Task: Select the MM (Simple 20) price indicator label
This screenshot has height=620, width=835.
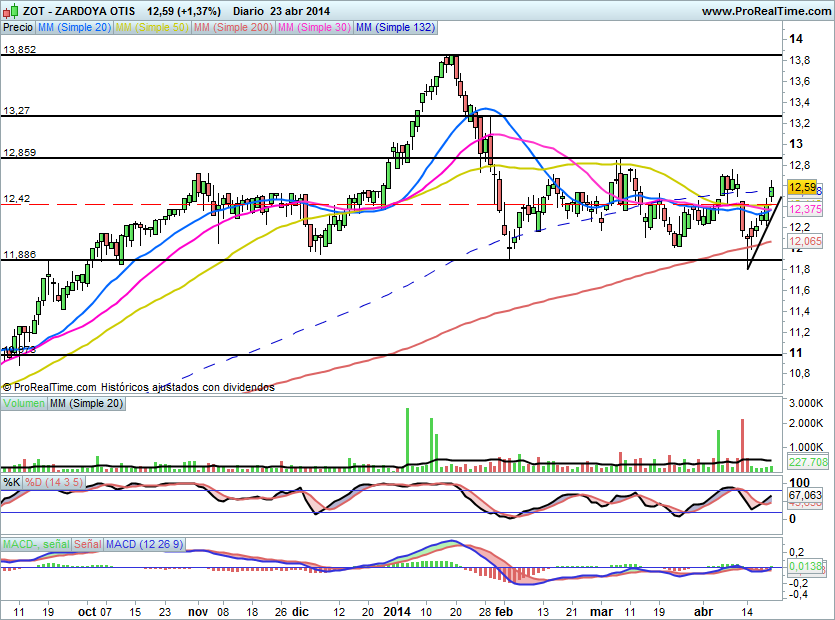Action: coord(74,27)
